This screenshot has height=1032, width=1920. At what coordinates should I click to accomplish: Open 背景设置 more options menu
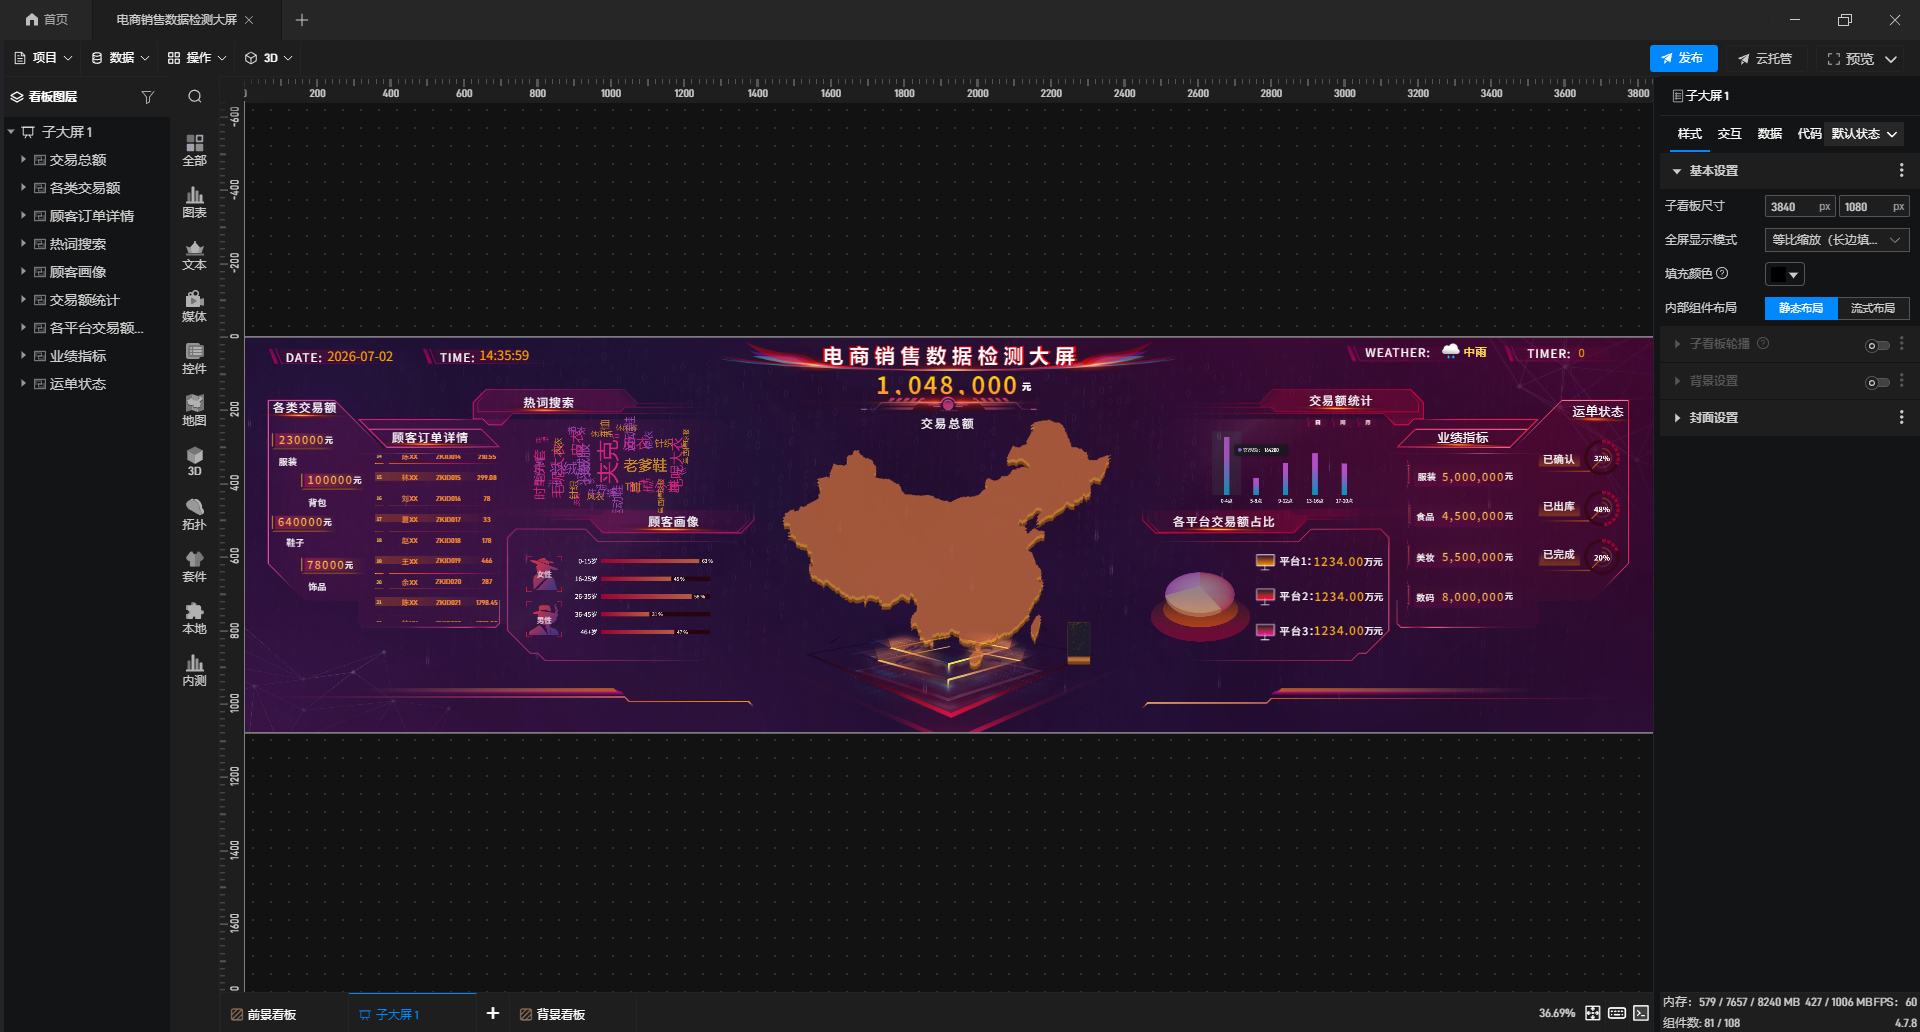point(1901,380)
